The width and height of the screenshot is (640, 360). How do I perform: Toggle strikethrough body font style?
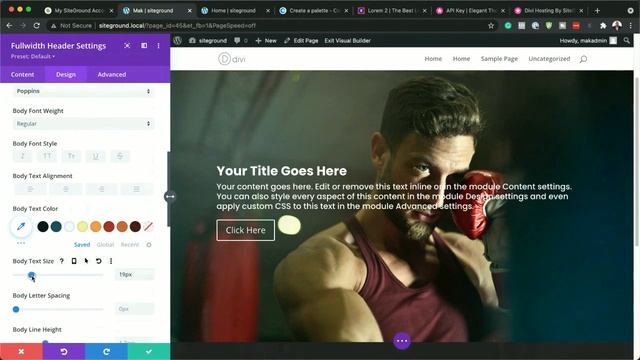[x=120, y=156]
